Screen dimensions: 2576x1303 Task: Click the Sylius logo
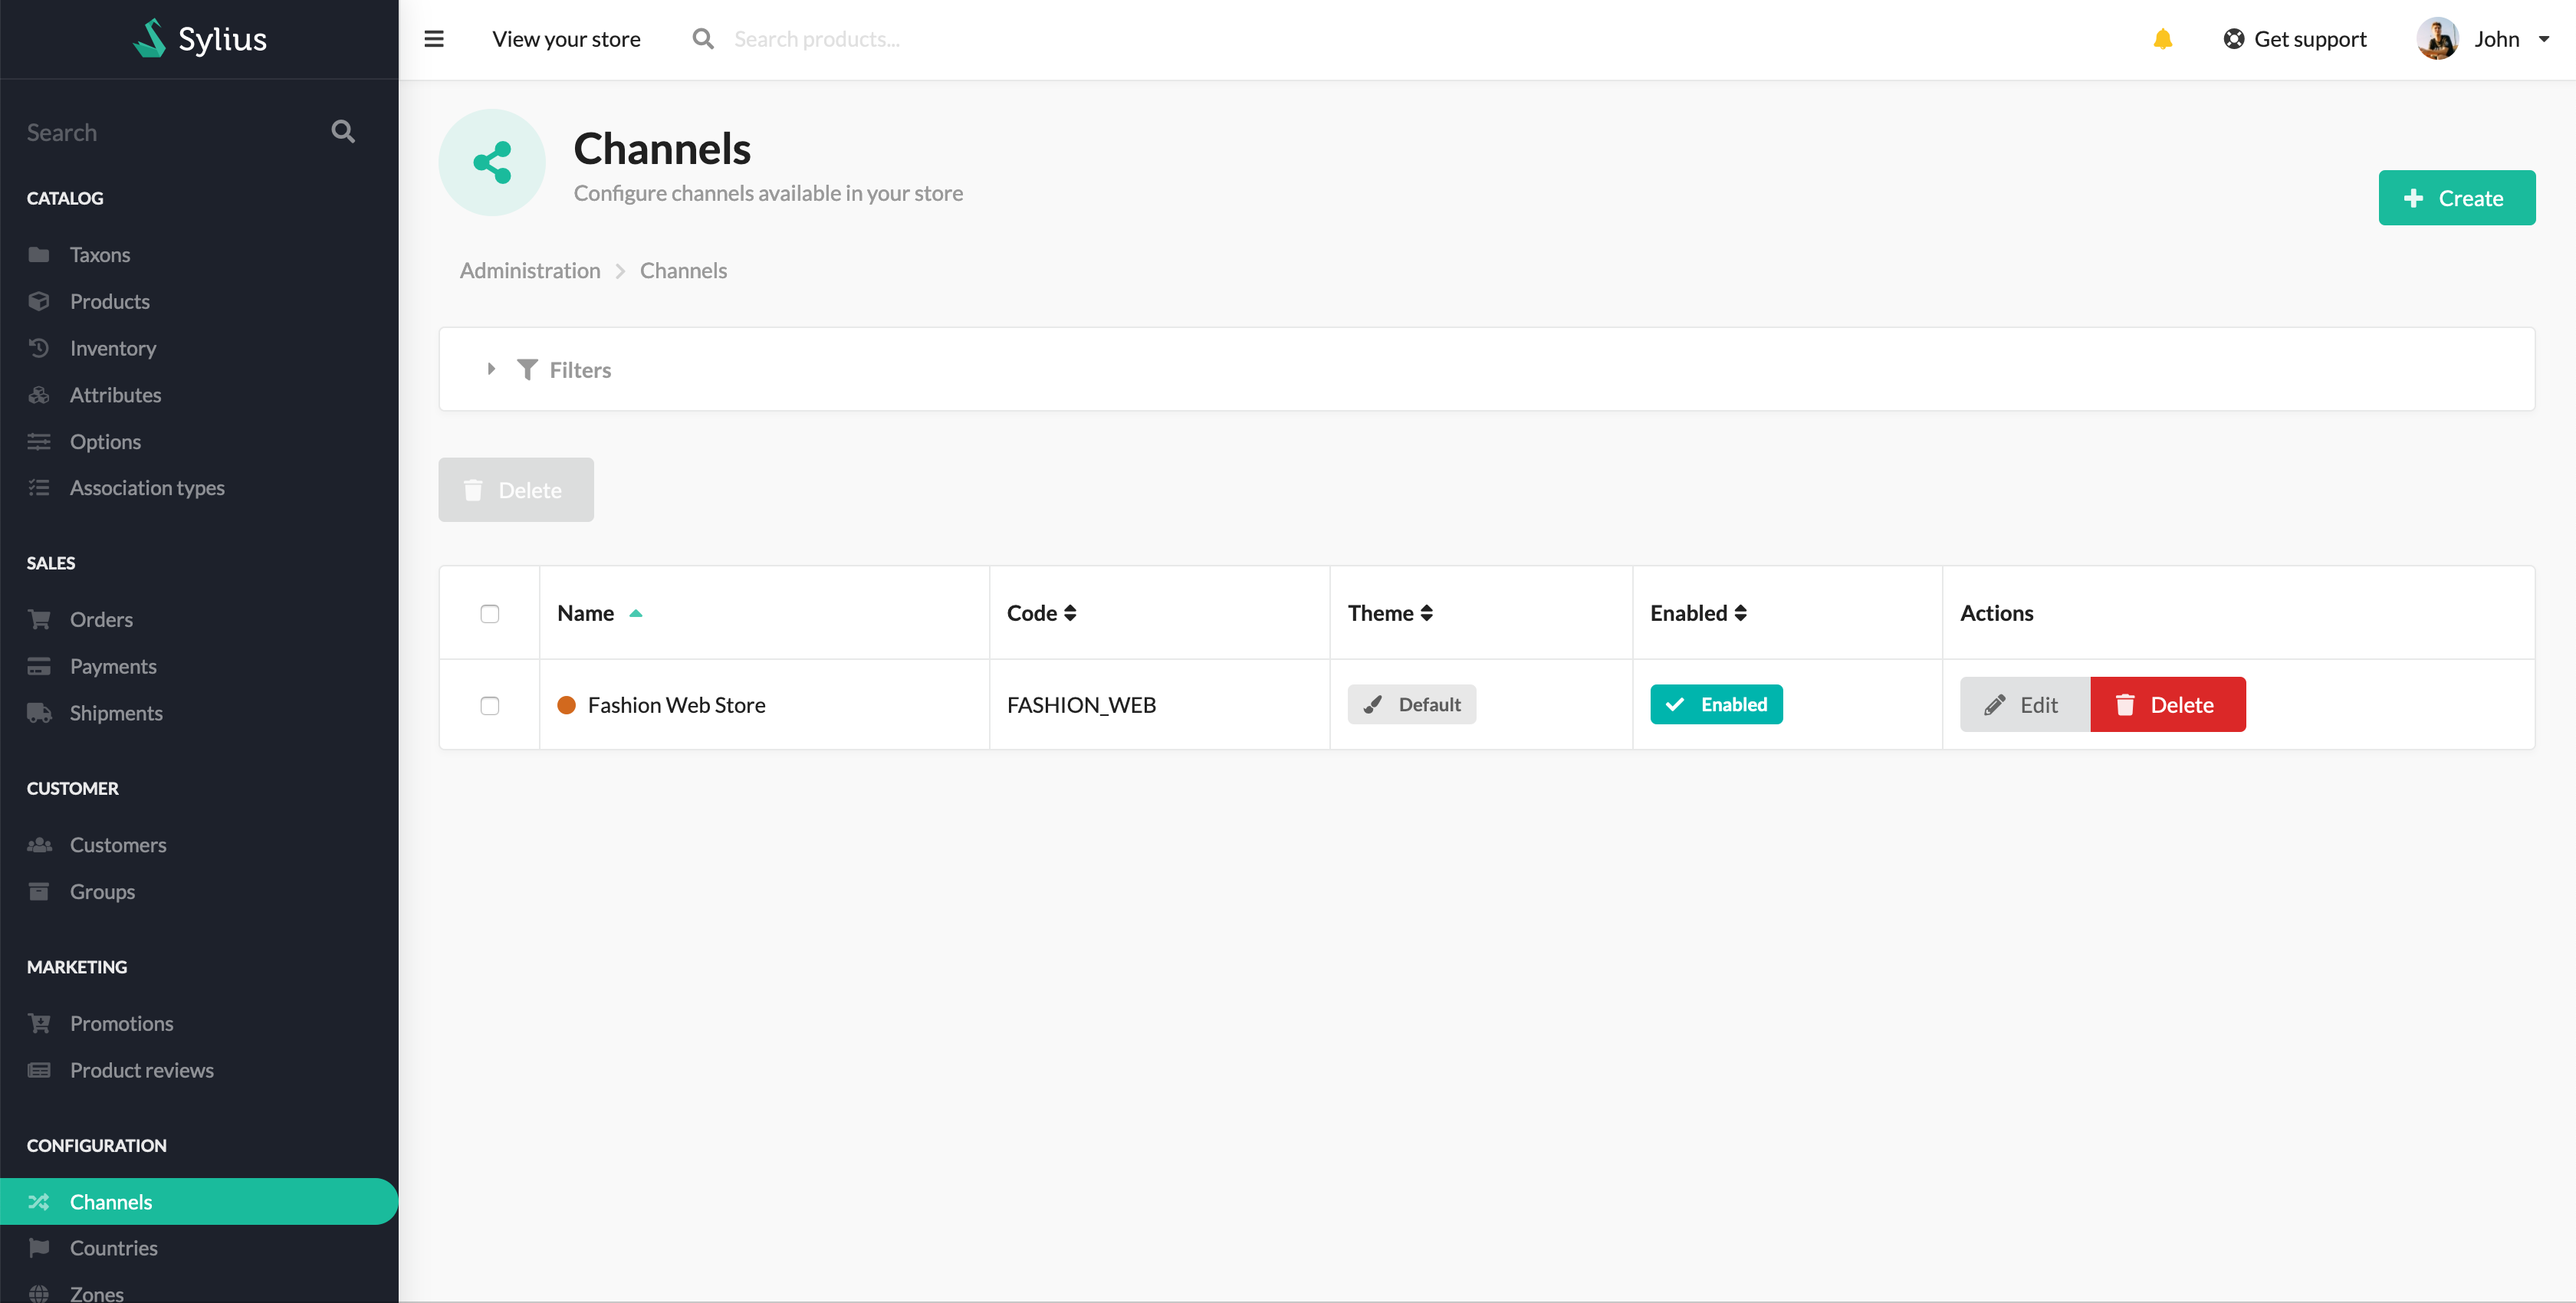(200, 39)
